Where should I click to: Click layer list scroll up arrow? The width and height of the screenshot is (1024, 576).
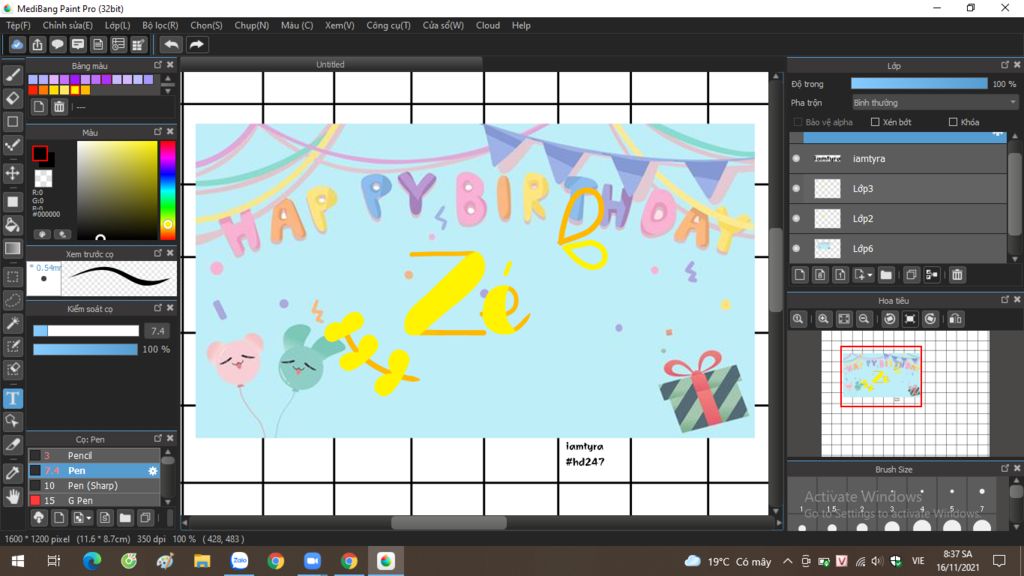1014,136
